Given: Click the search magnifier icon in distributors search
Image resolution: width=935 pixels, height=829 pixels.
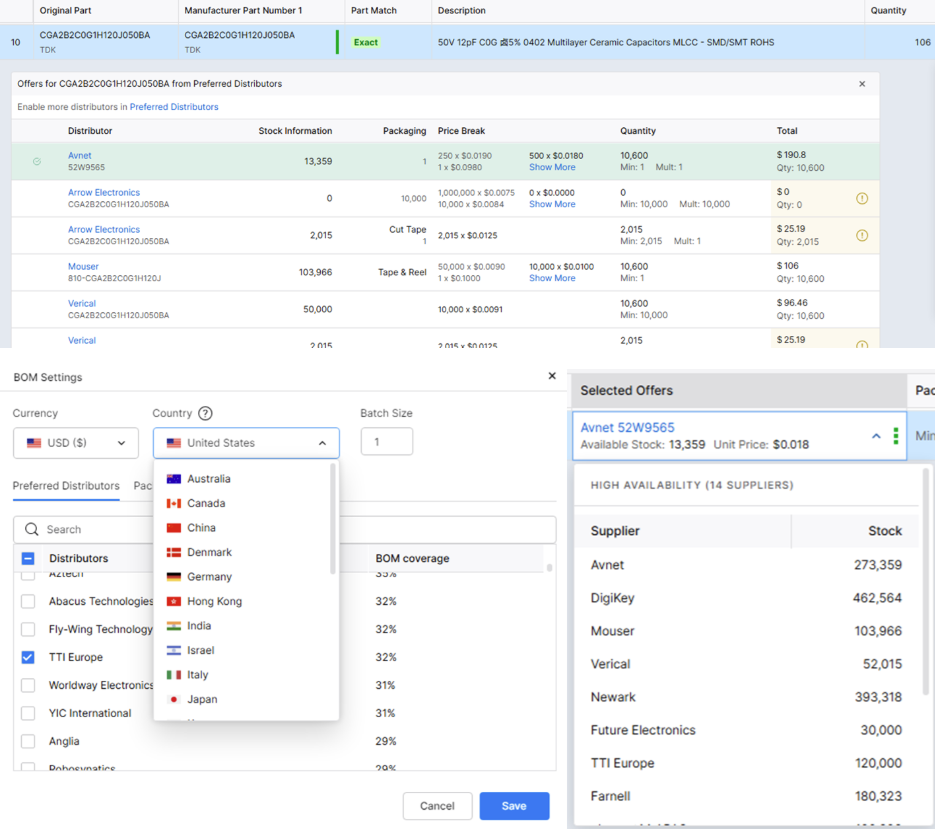Looking at the screenshot, I should [x=32, y=529].
